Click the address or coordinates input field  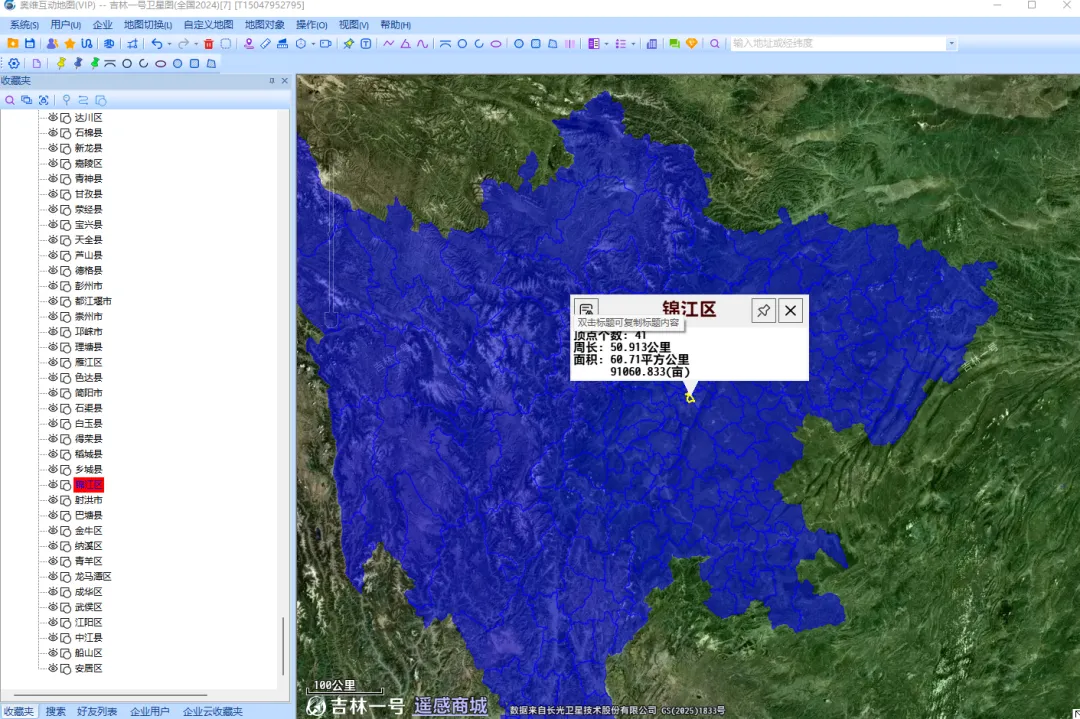[x=838, y=43]
